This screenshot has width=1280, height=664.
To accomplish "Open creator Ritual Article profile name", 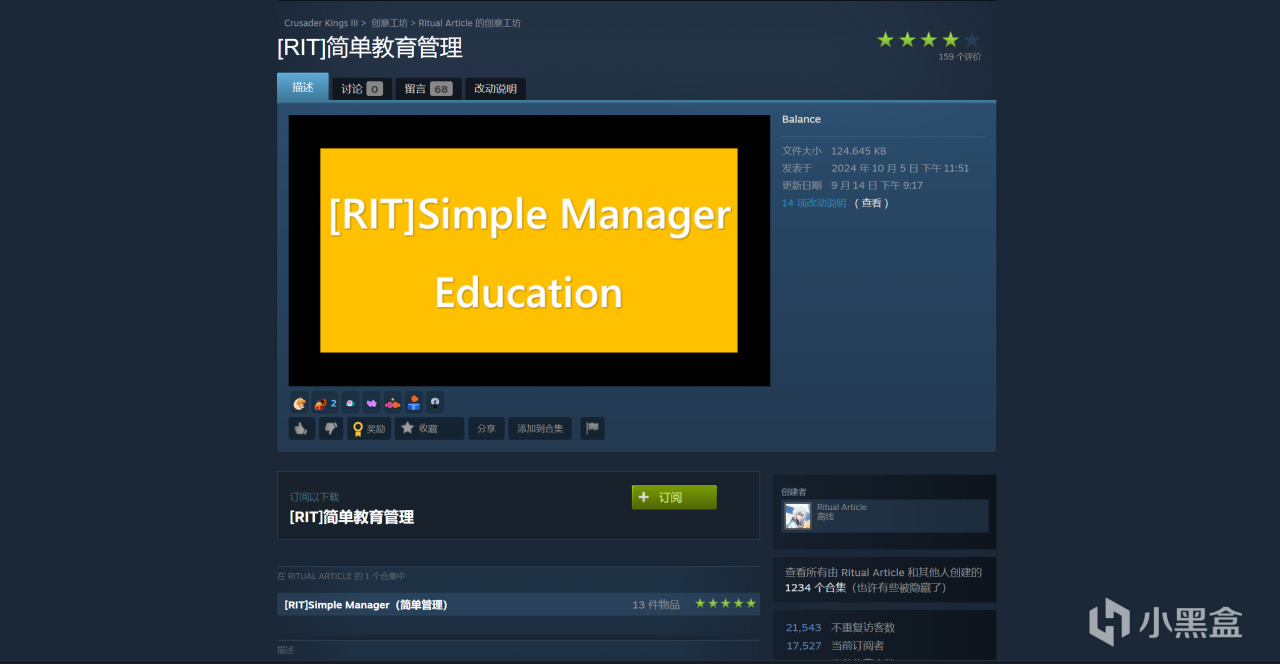I will (x=842, y=507).
